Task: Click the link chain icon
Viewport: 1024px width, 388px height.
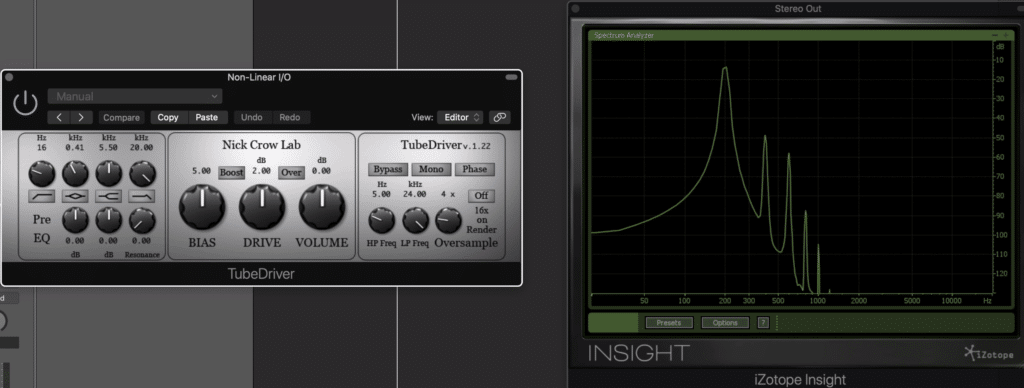Action: point(500,118)
